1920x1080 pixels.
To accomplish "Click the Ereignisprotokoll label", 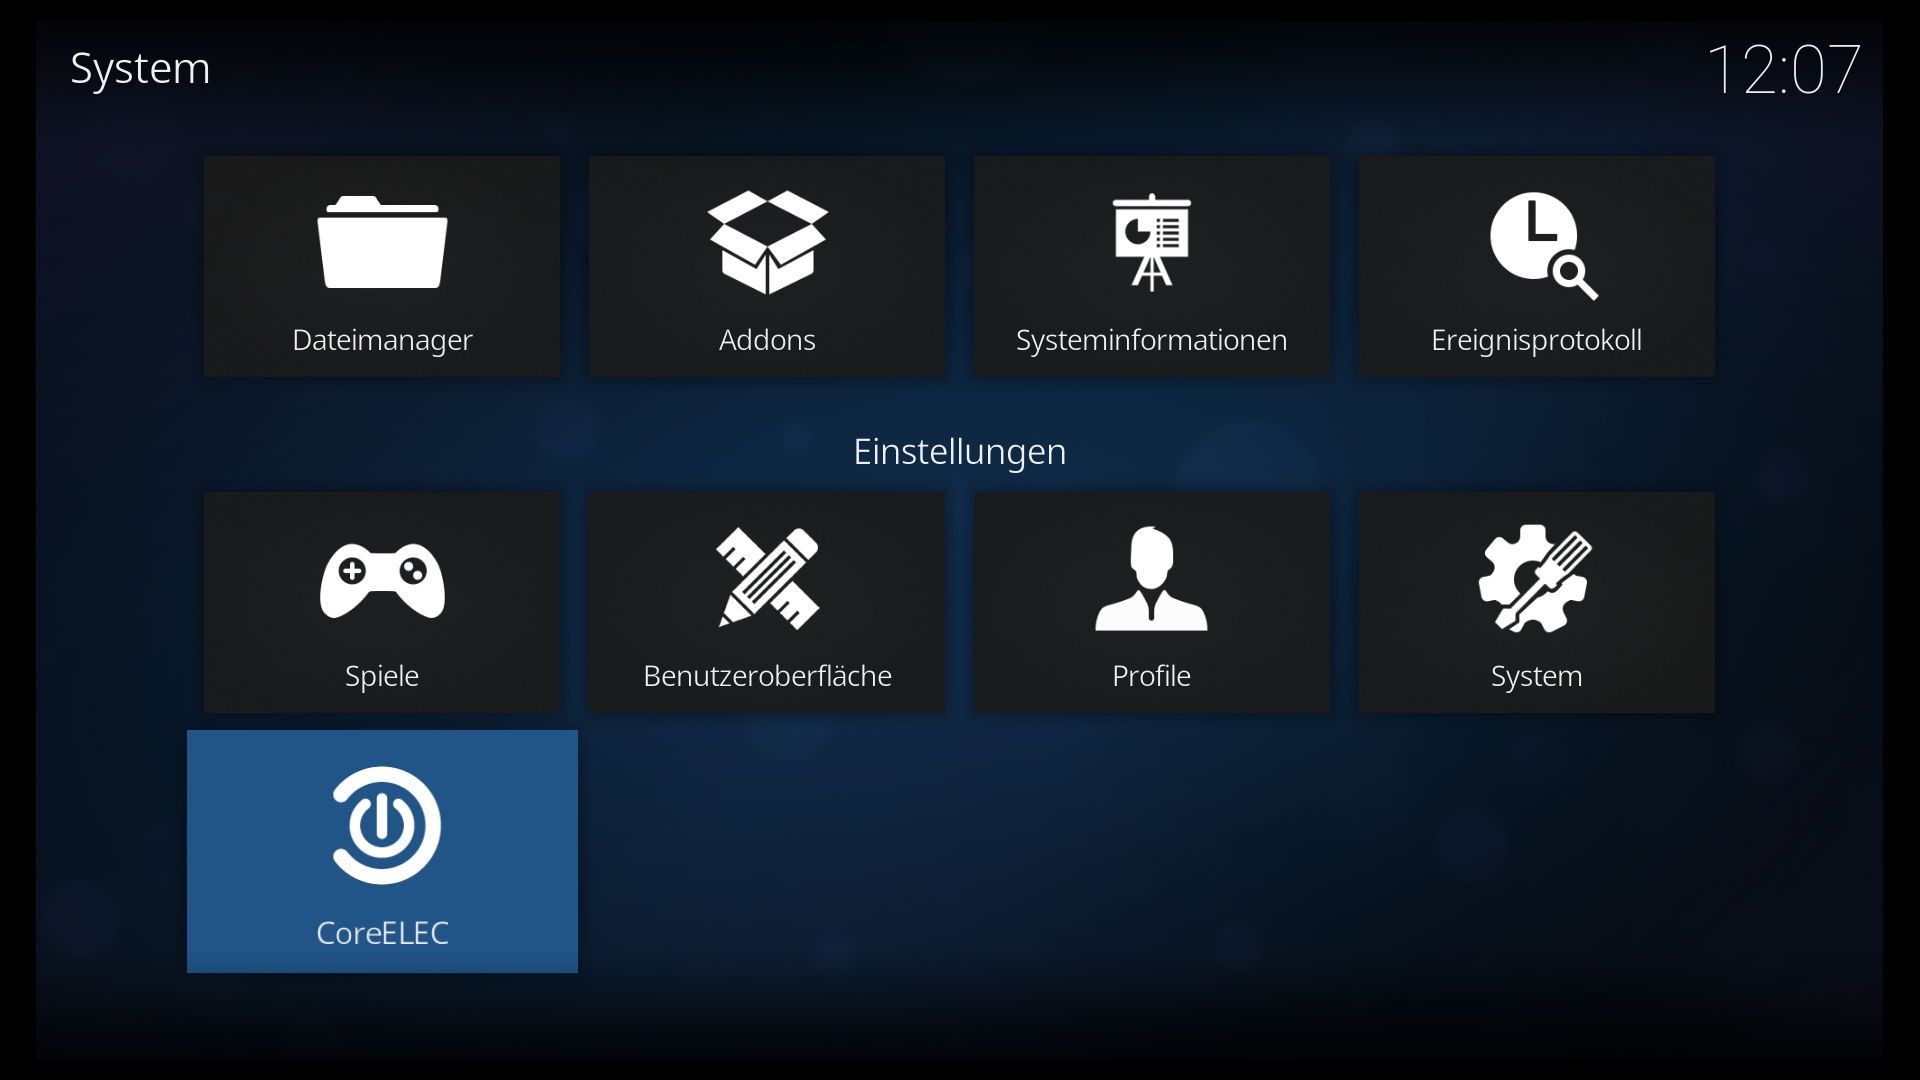I will coord(1536,340).
